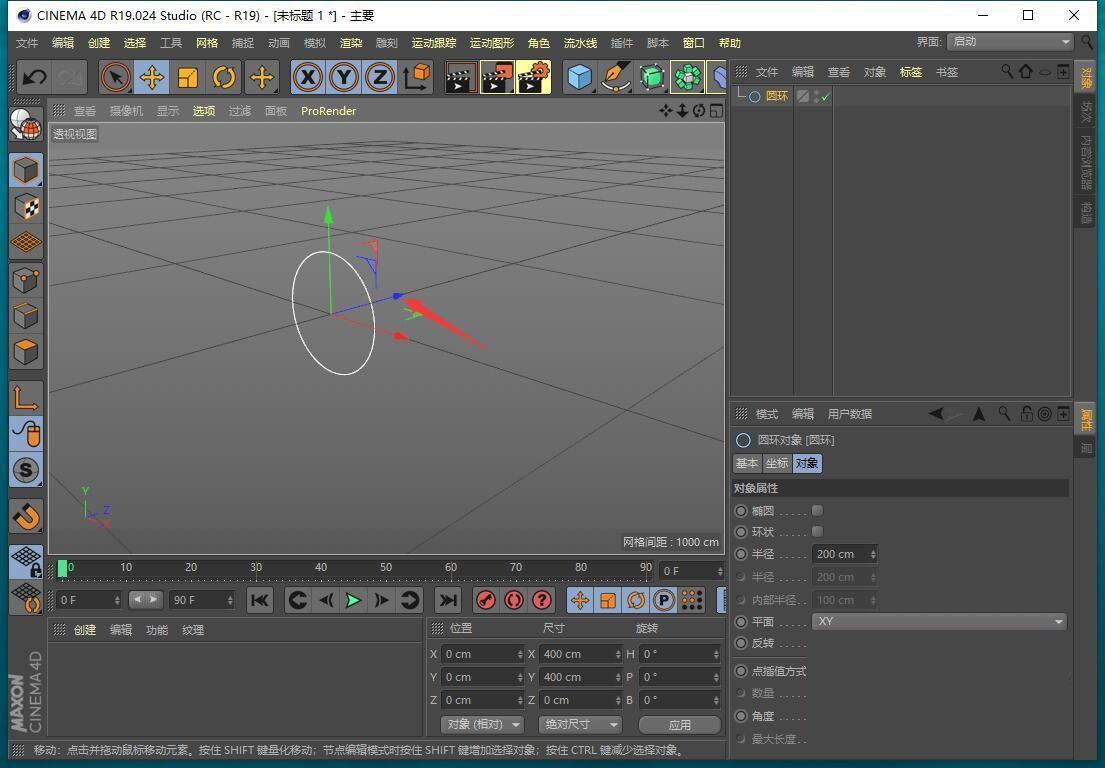Open the 创建 menu in menu bar
The width and height of the screenshot is (1105, 768).
point(99,43)
